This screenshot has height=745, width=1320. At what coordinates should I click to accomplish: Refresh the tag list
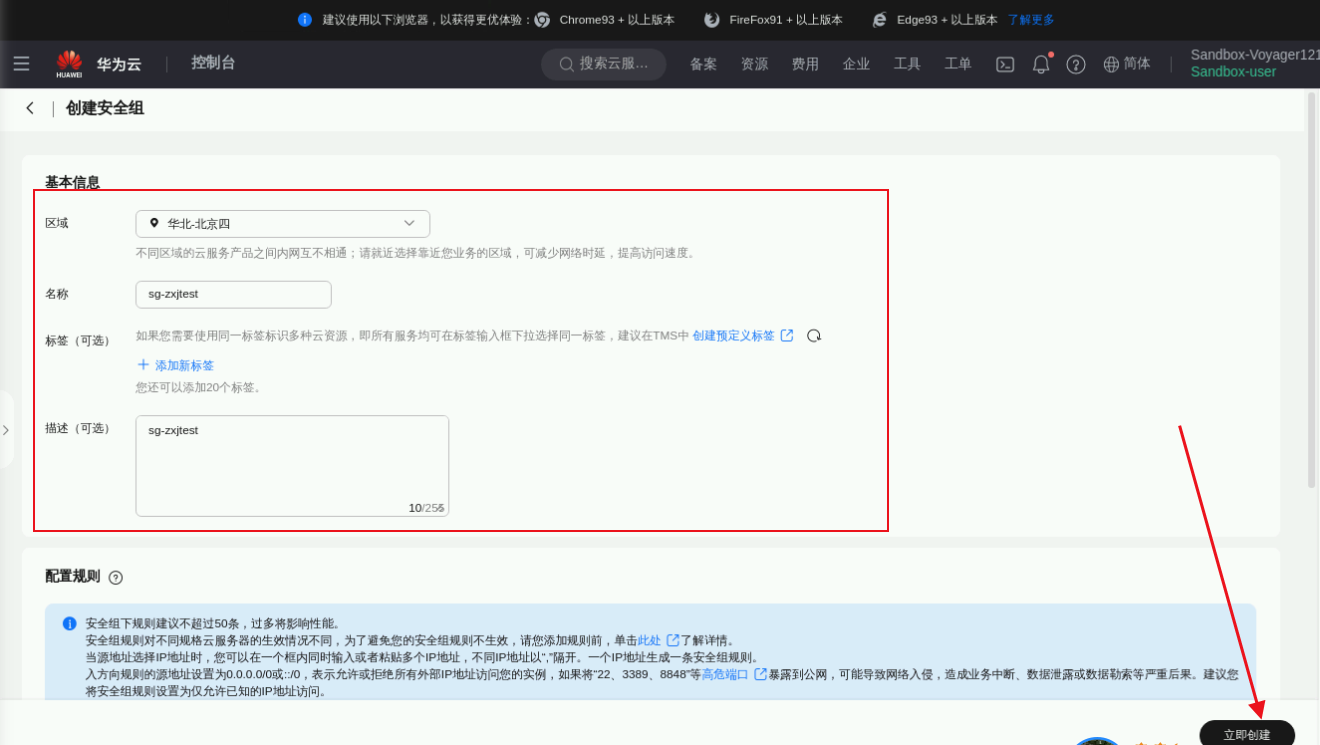coord(814,336)
